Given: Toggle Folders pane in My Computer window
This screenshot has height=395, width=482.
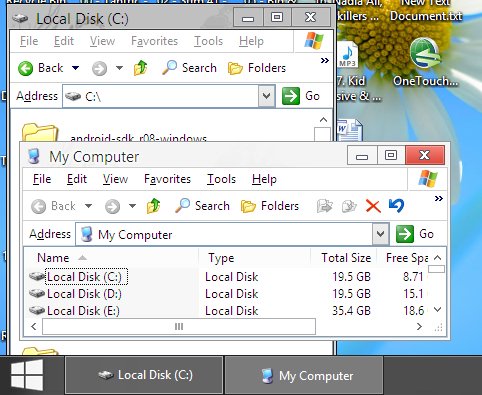Looking at the screenshot, I should click(x=270, y=206).
